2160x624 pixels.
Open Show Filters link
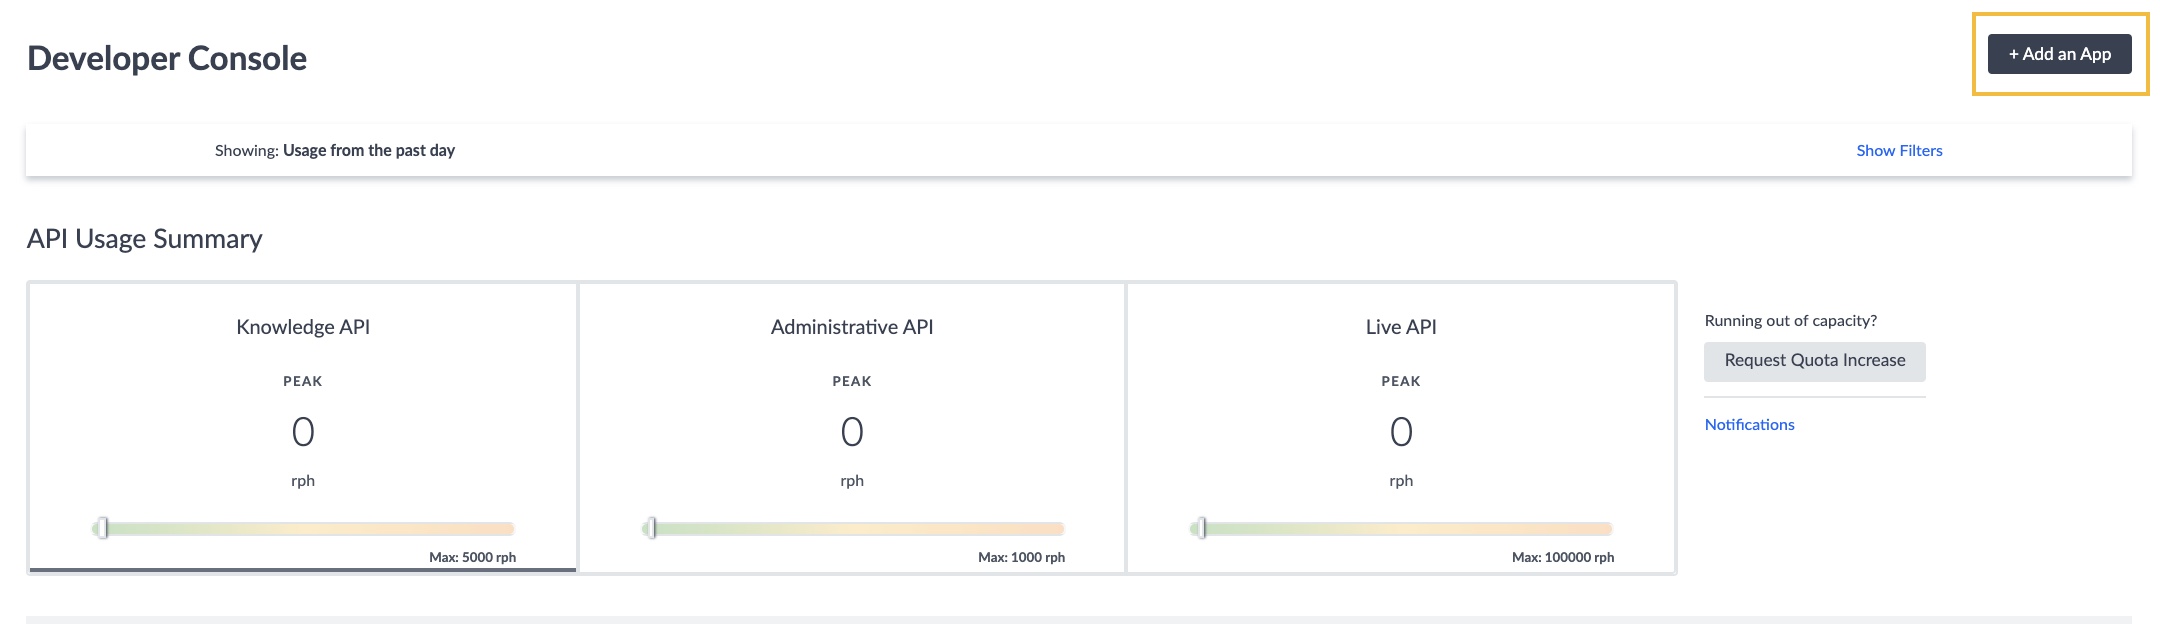point(1899,150)
